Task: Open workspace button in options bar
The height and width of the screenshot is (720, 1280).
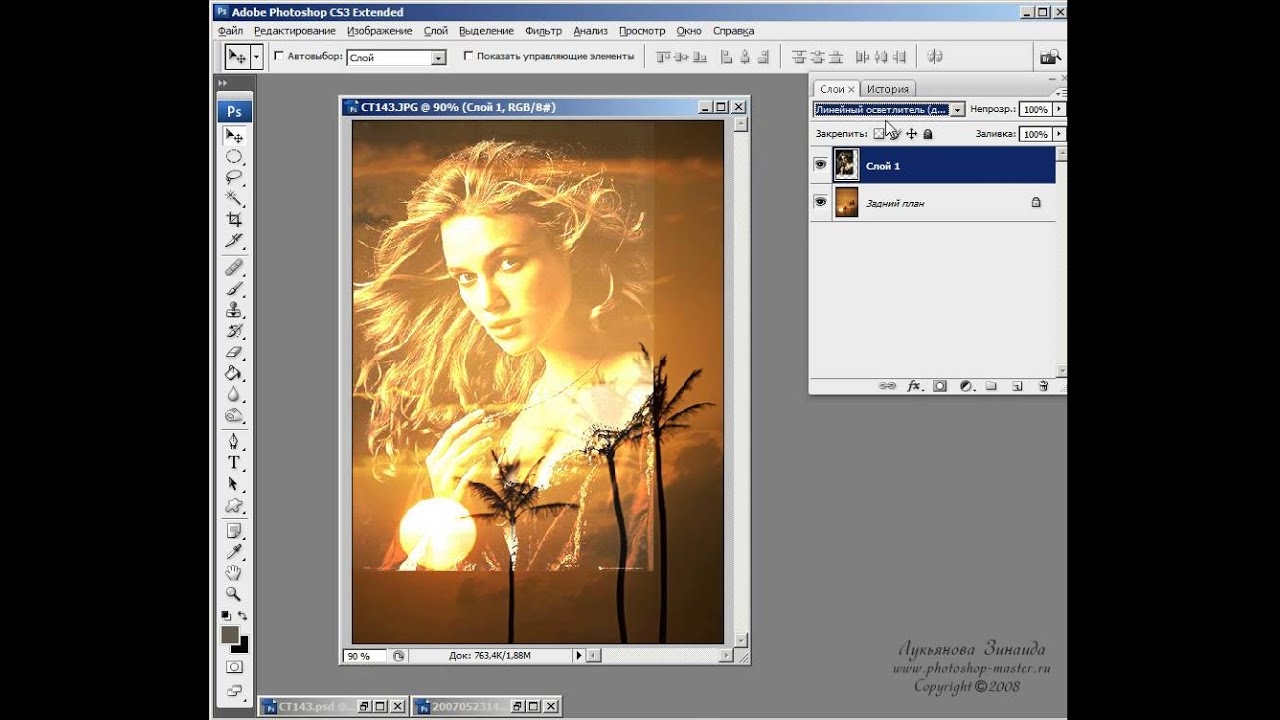Action: [1049, 57]
